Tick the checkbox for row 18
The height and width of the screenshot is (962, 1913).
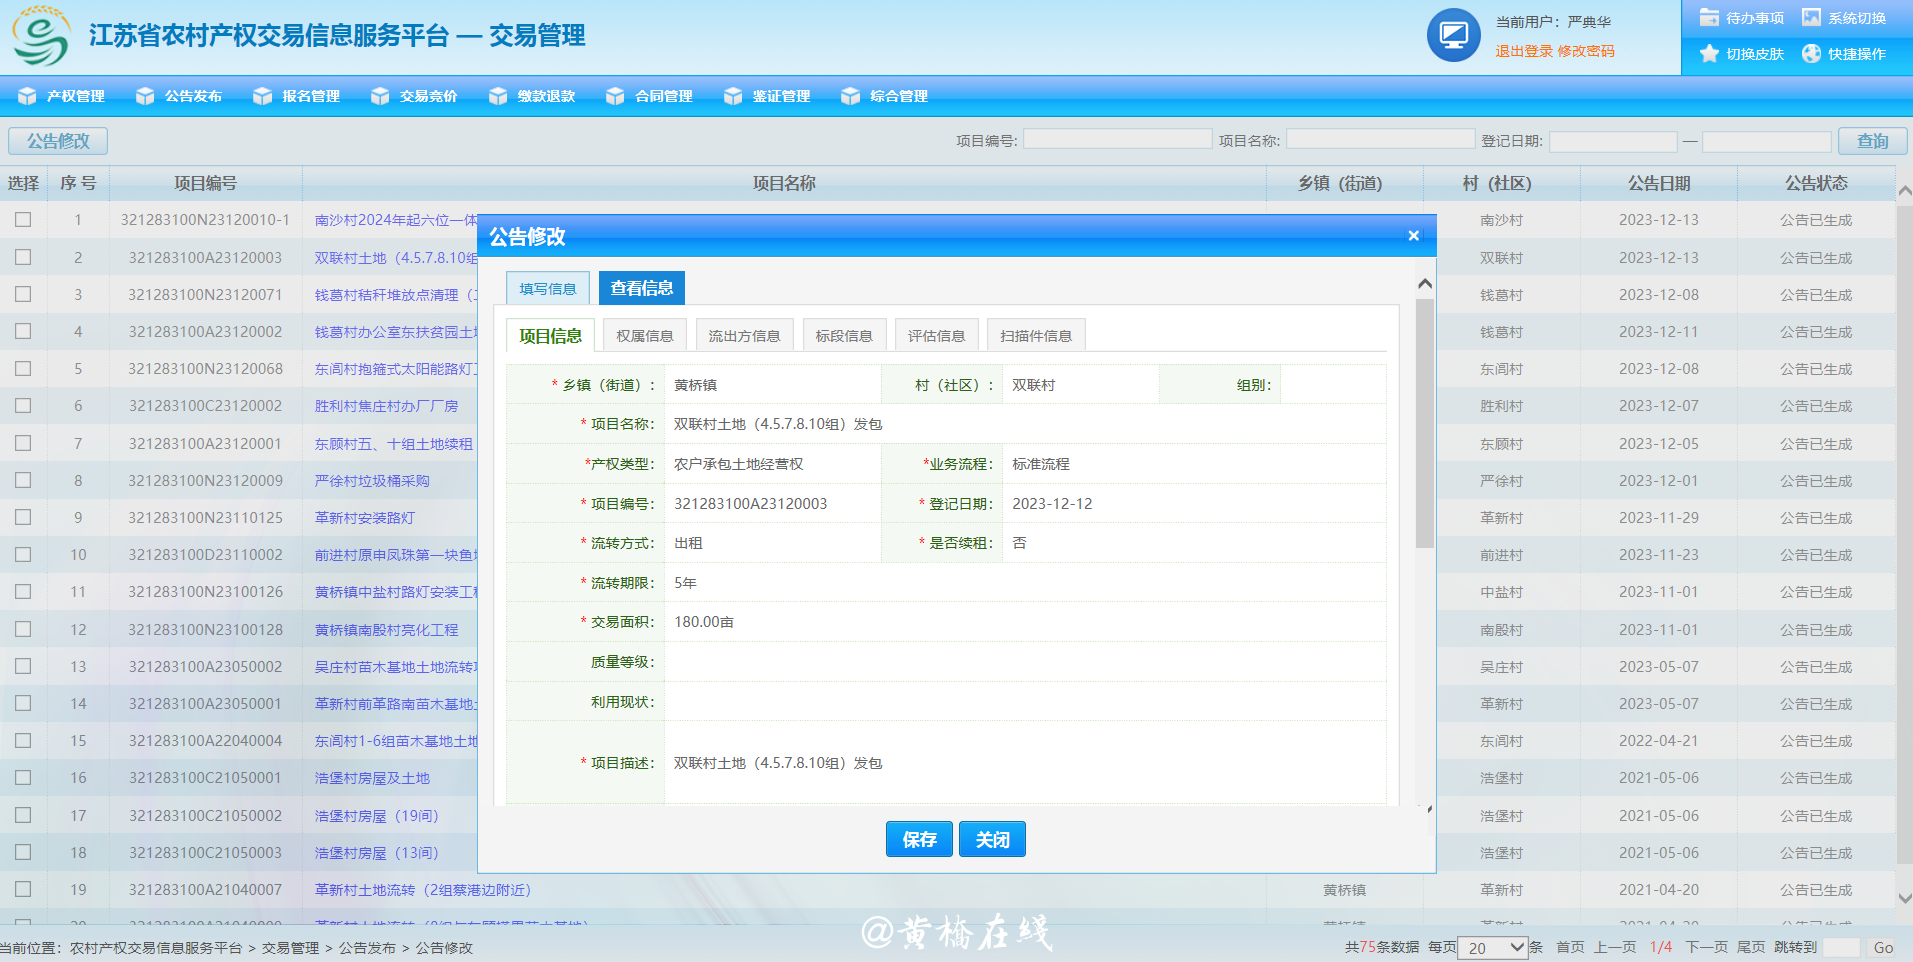tap(23, 852)
